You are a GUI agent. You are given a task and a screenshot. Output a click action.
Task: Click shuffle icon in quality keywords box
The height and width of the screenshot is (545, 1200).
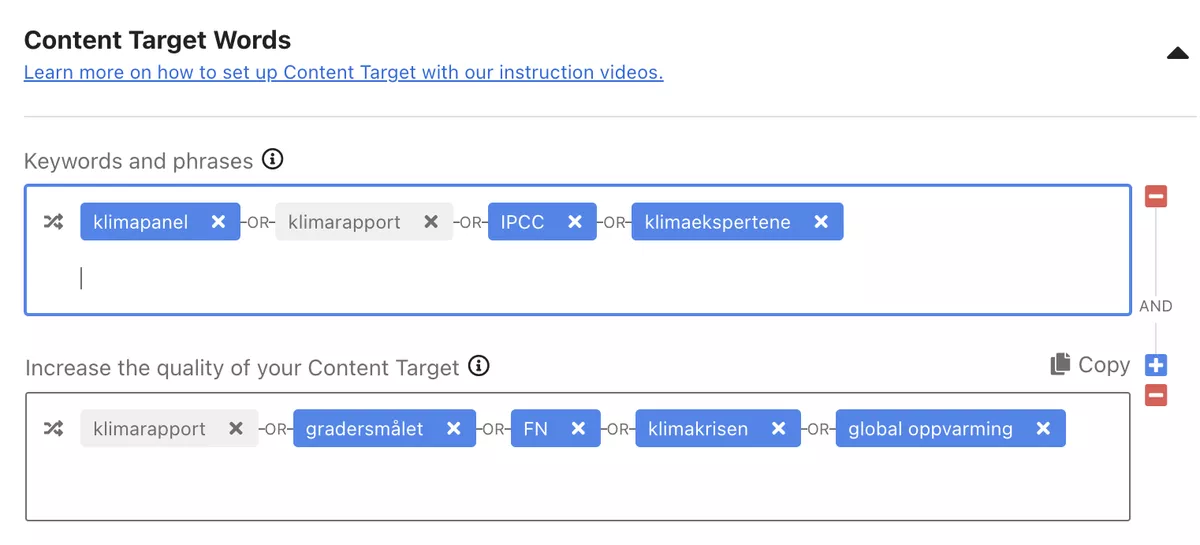53,429
